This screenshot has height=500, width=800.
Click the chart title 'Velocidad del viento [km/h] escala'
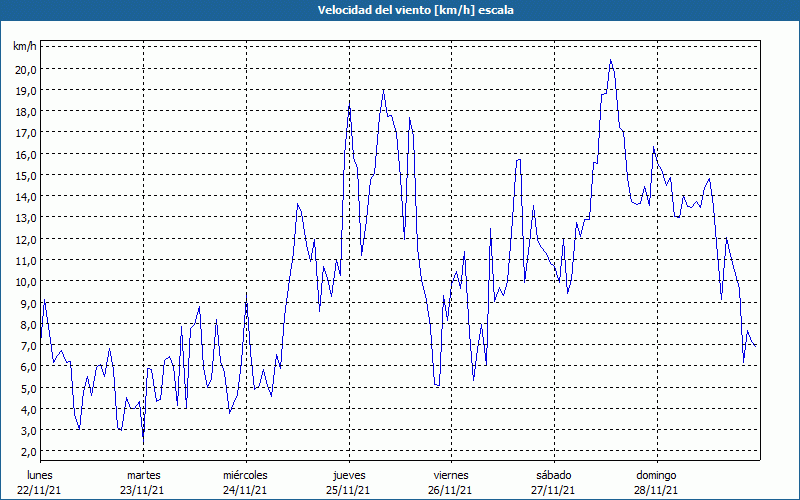pos(415,10)
